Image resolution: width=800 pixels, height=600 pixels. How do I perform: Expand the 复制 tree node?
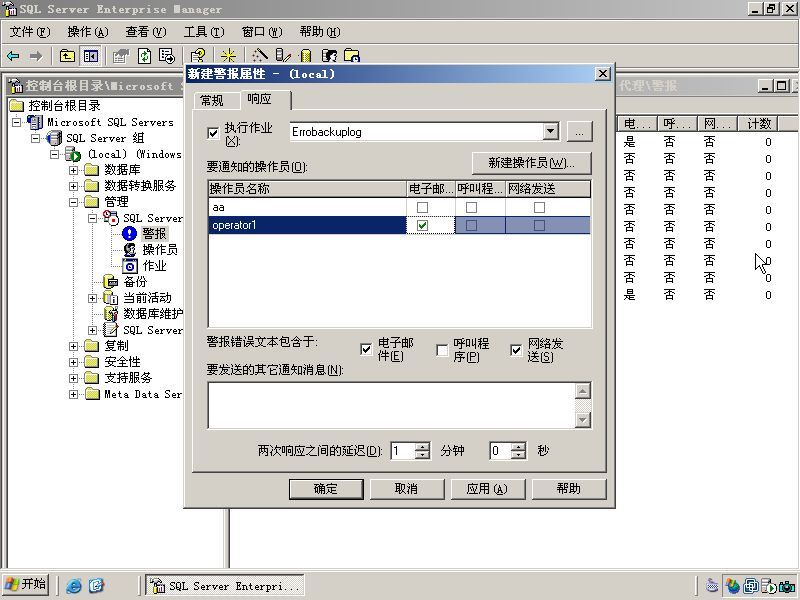click(x=73, y=346)
